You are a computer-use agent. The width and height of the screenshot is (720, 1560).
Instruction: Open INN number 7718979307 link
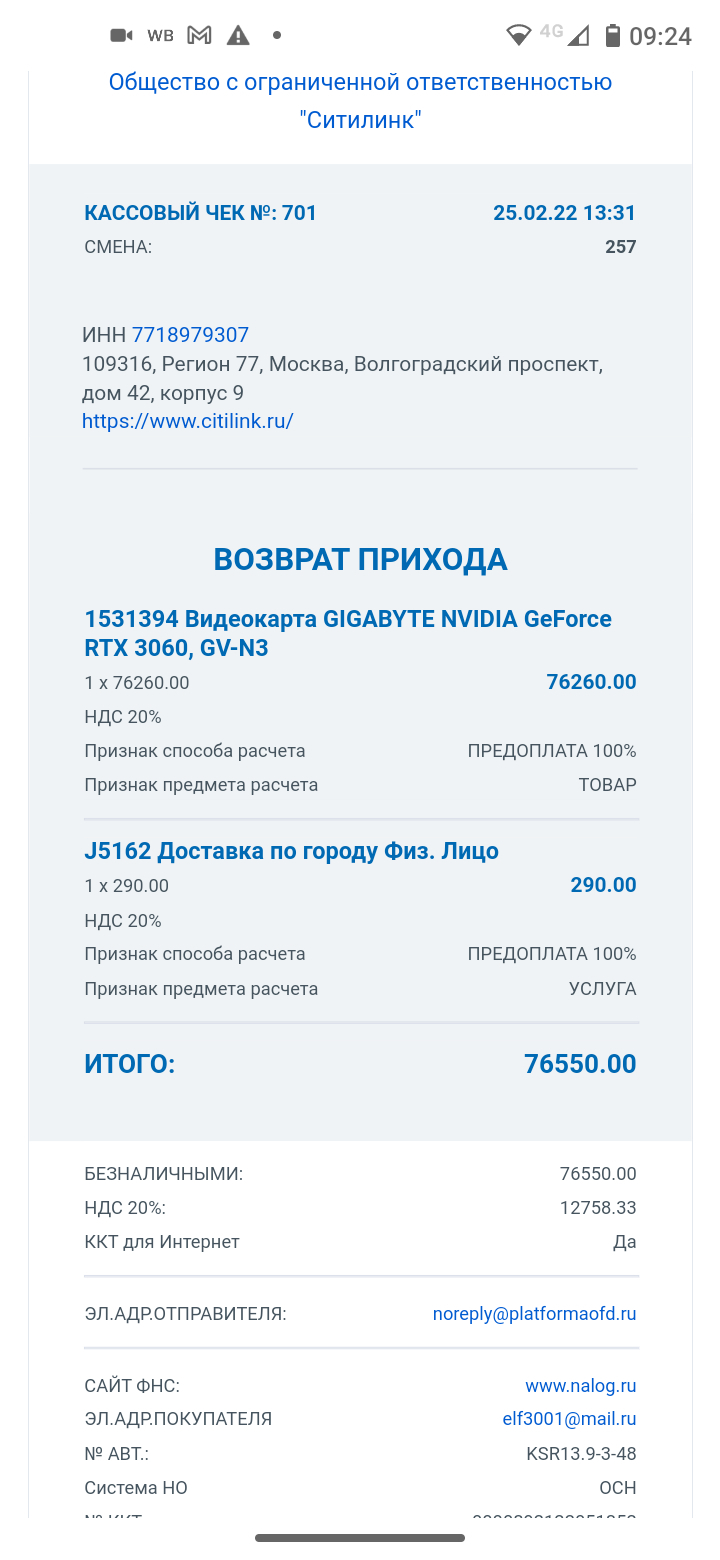pyautogui.click(x=190, y=335)
